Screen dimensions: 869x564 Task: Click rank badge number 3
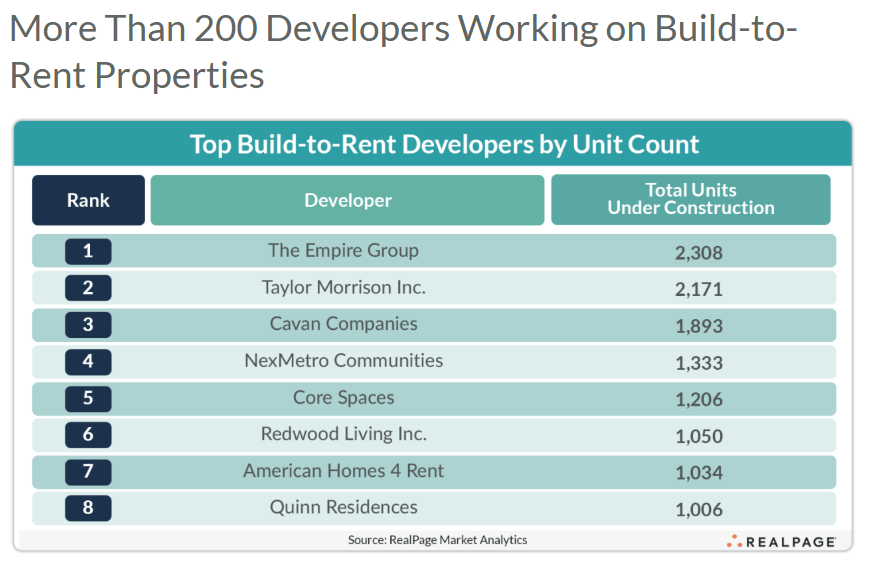click(x=88, y=325)
